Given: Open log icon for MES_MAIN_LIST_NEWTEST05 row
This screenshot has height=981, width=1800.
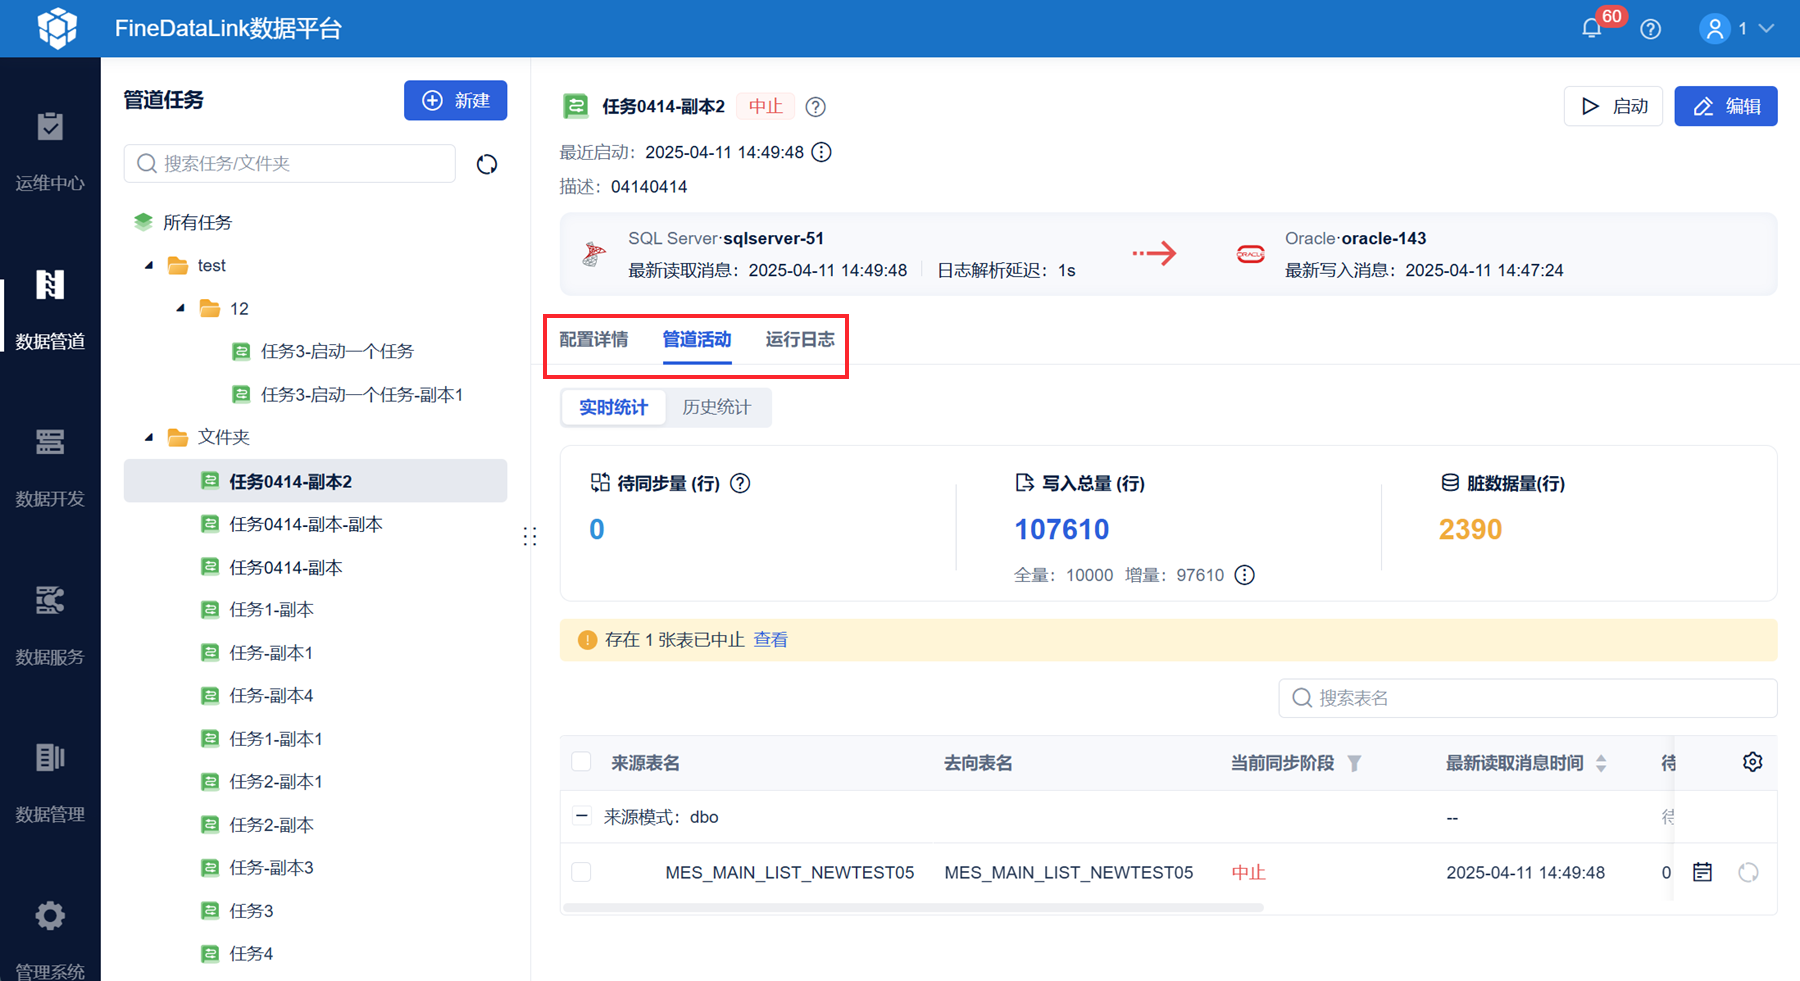Looking at the screenshot, I should (1702, 872).
